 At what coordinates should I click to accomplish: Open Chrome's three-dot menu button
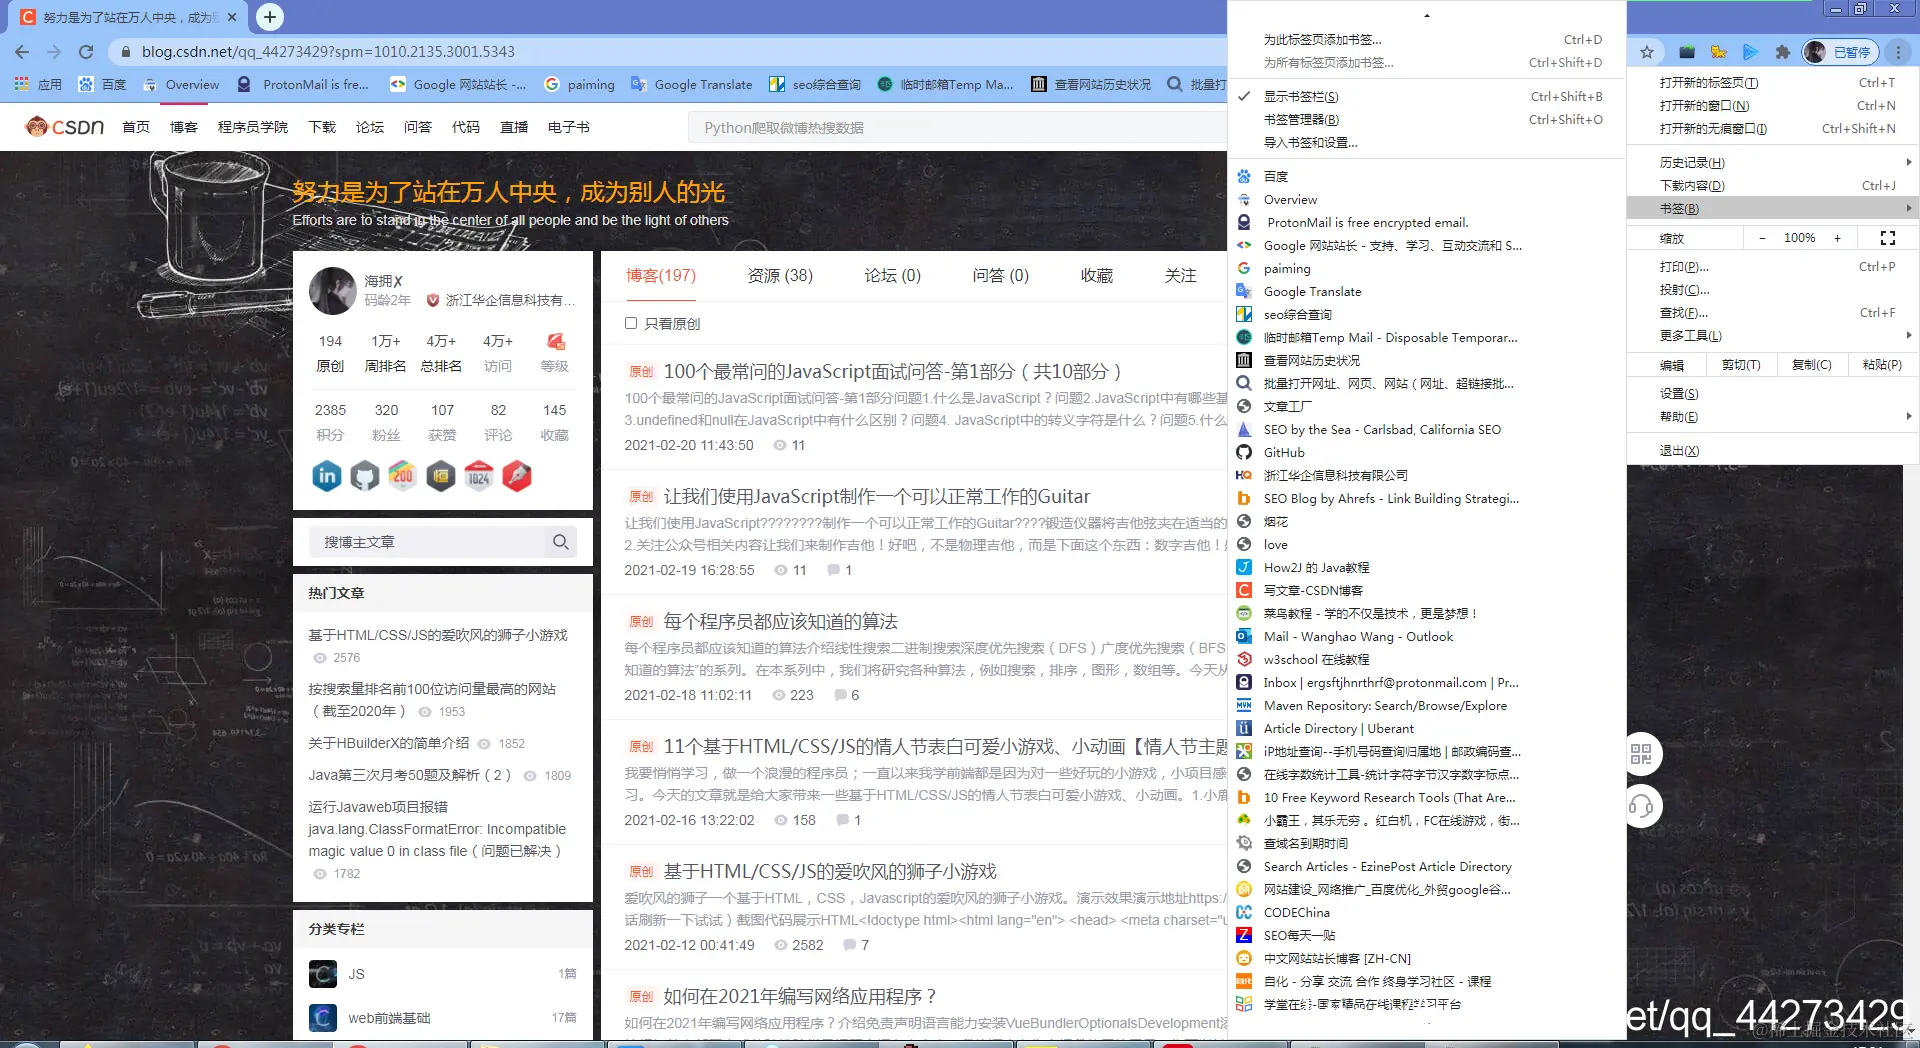1900,52
